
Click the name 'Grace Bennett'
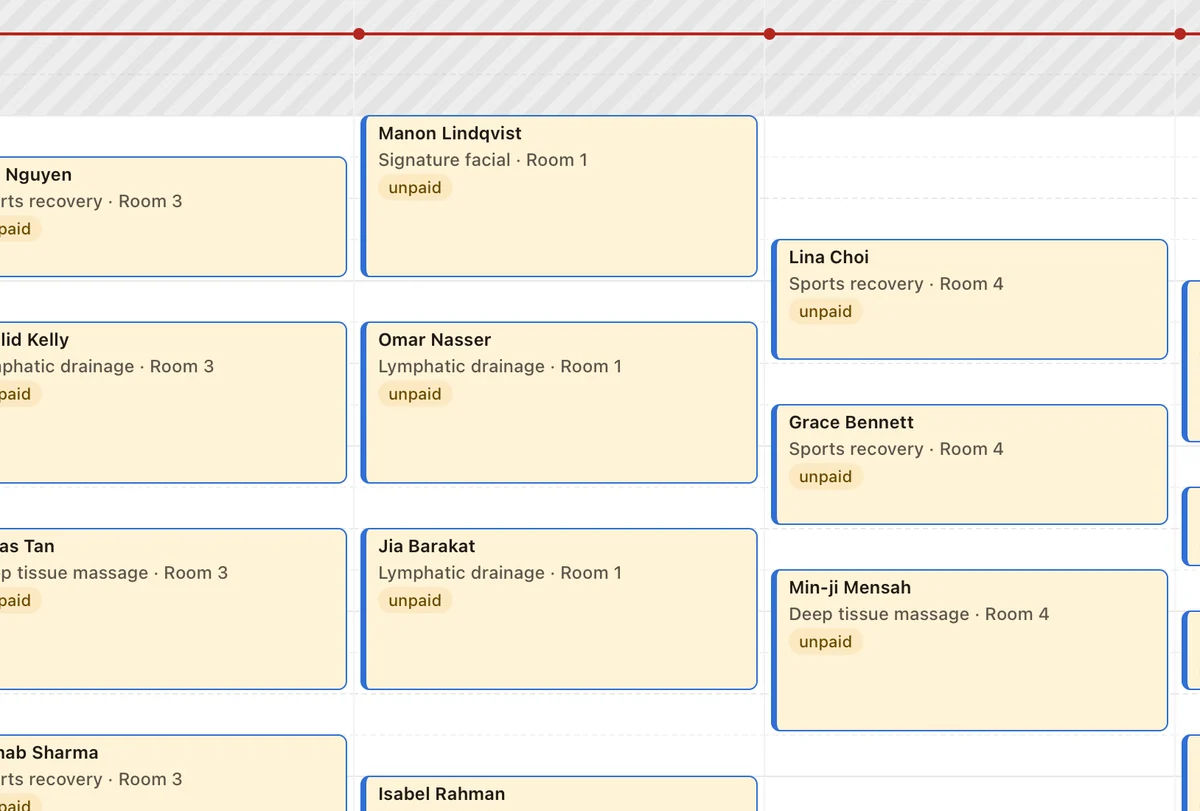click(x=851, y=422)
